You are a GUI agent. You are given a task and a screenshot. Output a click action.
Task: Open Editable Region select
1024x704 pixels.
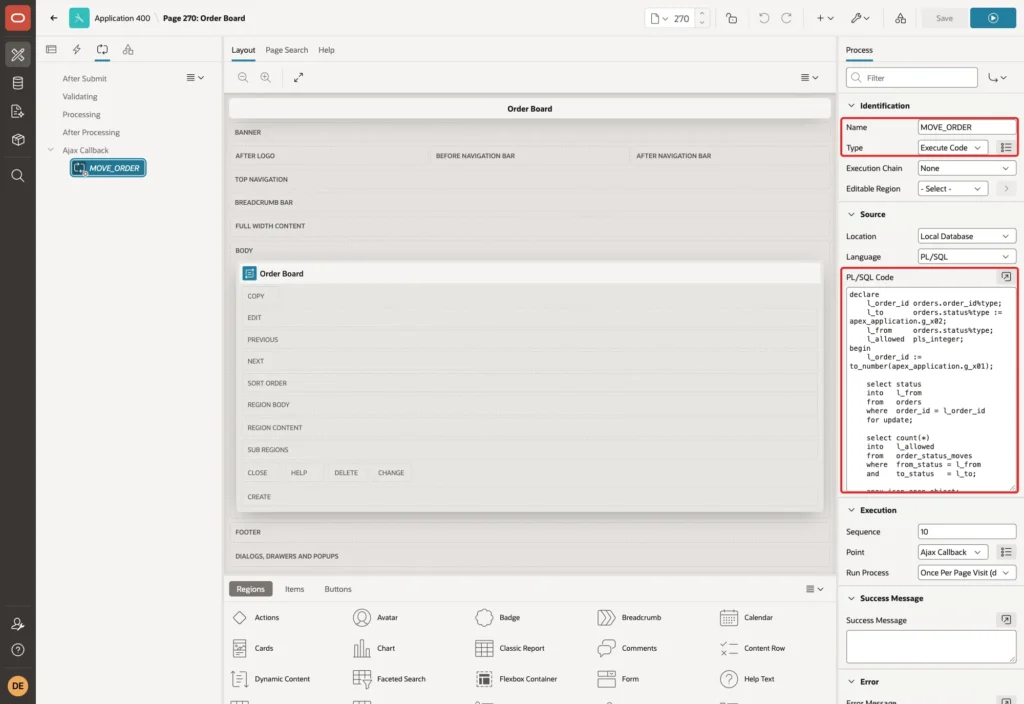952,189
